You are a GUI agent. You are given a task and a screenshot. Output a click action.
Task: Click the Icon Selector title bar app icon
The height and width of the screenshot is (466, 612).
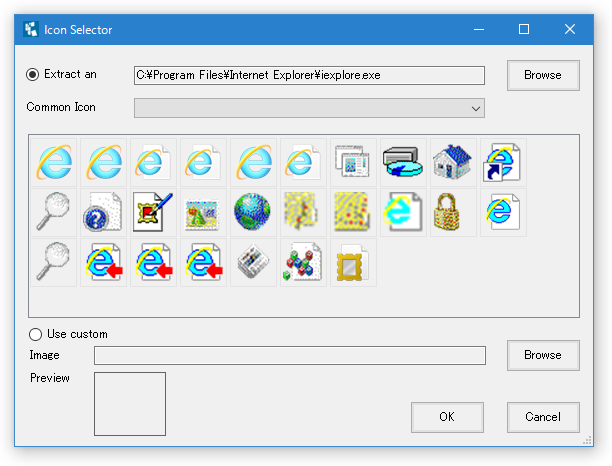pyautogui.click(x=31, y=30)
